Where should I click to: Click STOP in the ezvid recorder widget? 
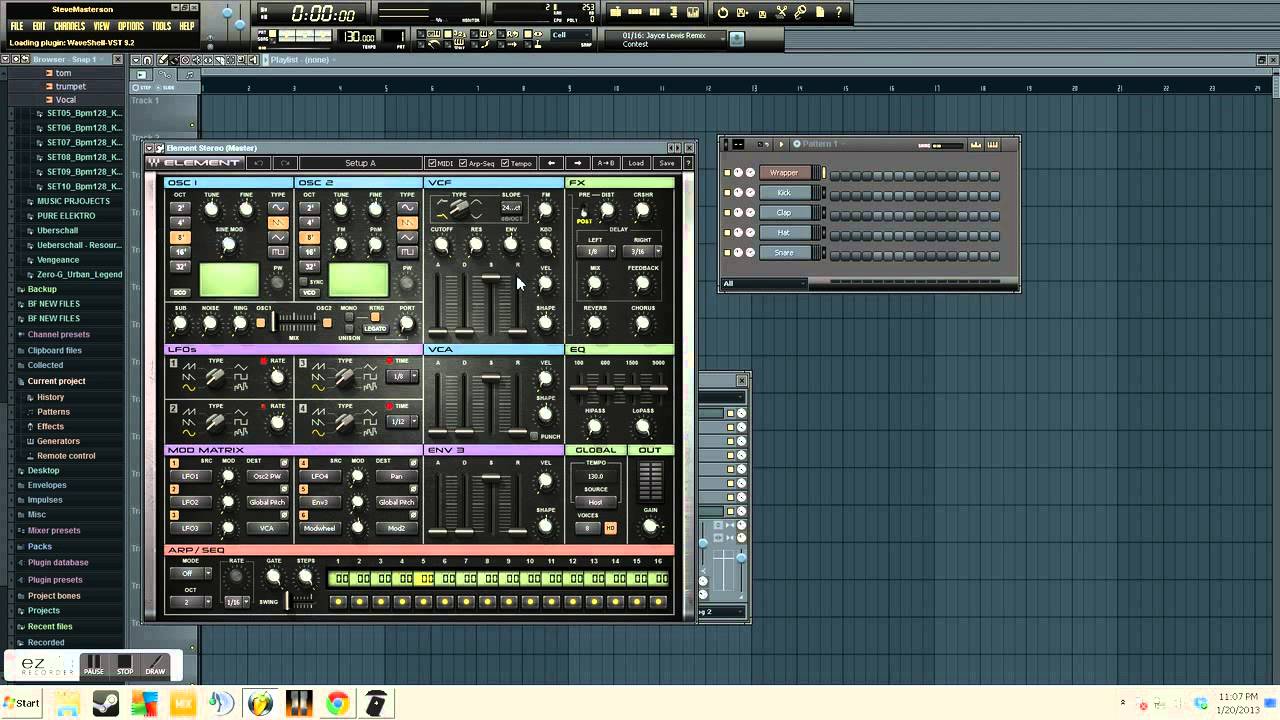[125, 666]
